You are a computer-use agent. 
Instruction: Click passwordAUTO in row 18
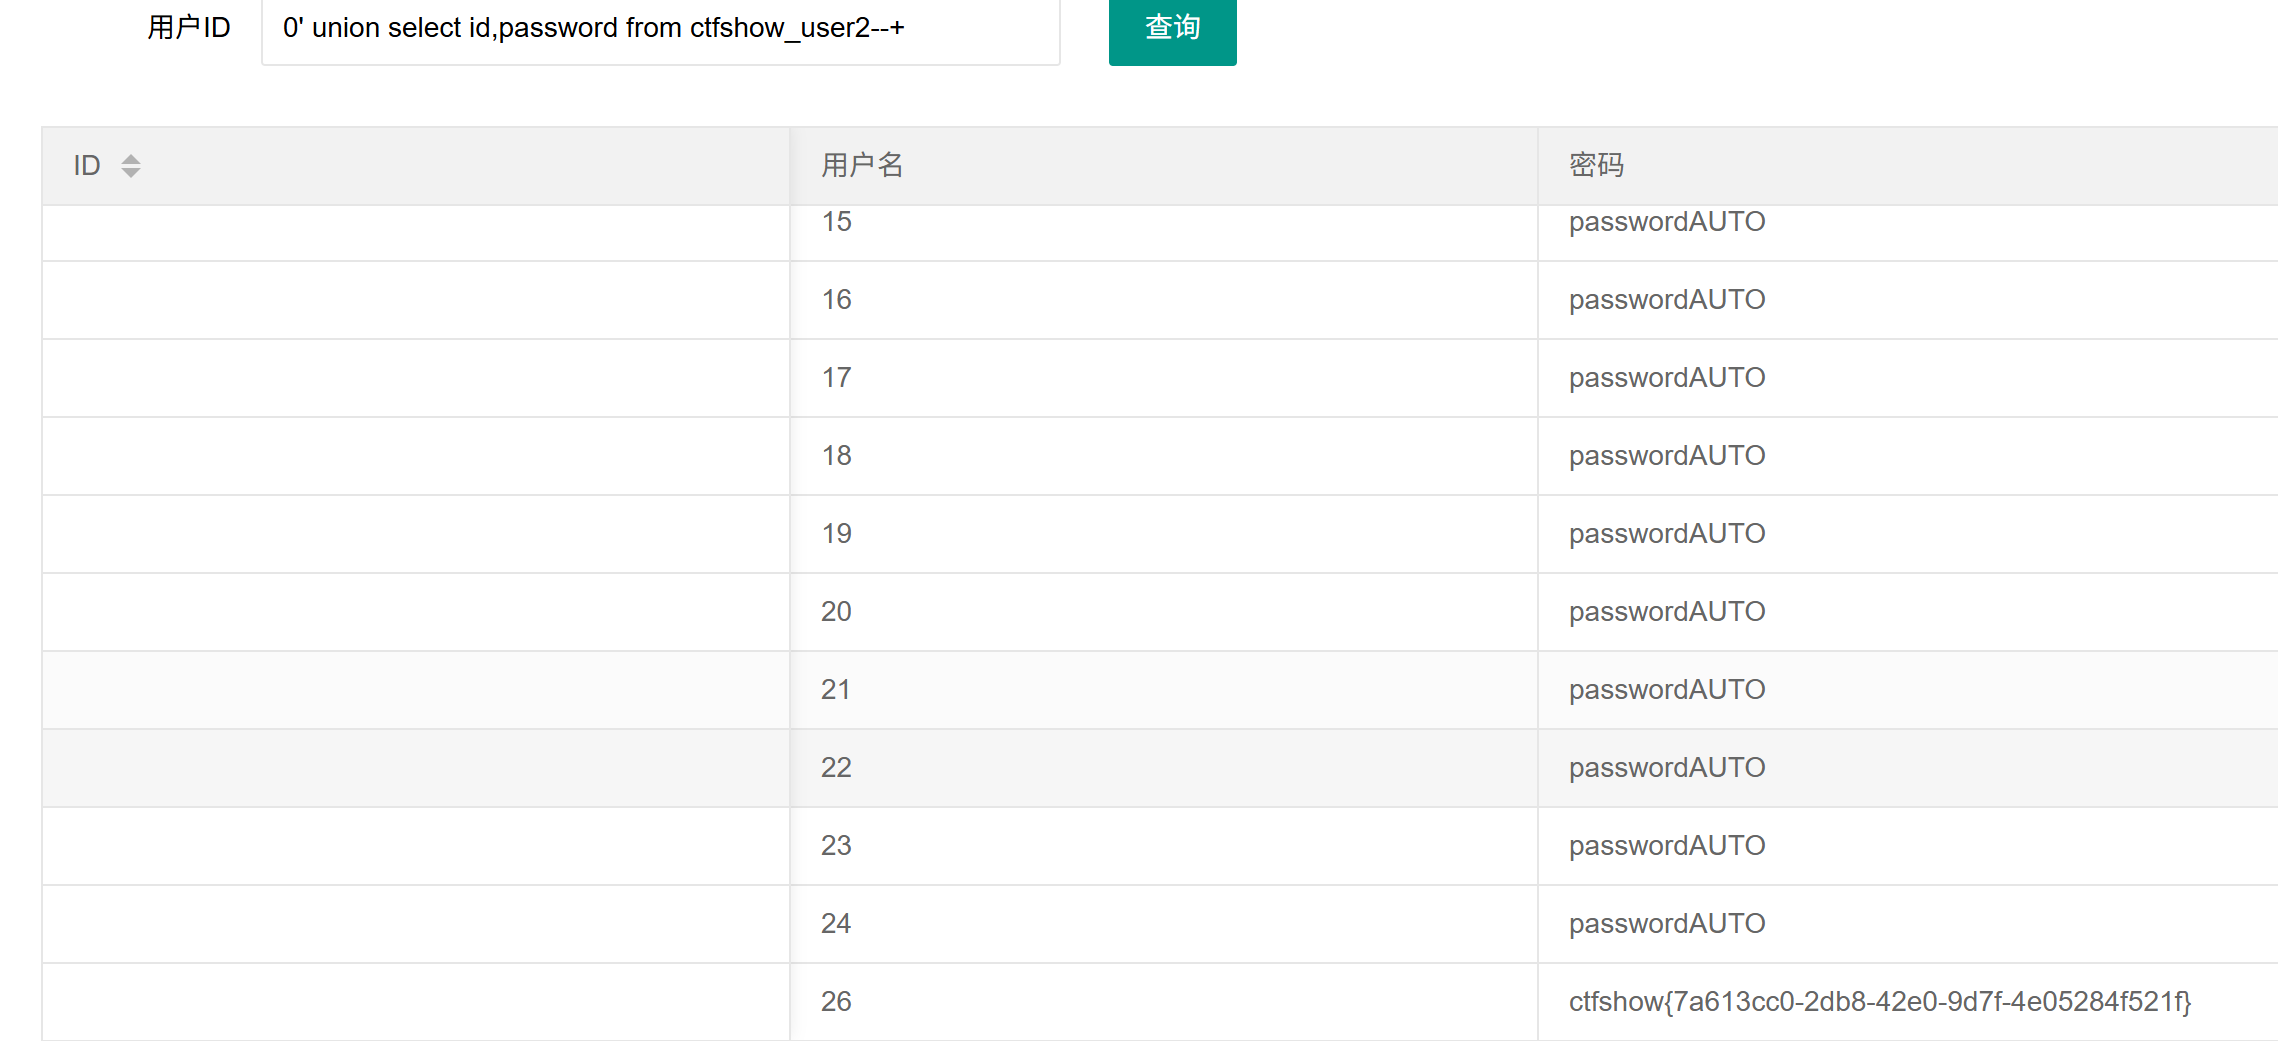coord(1667,456)
